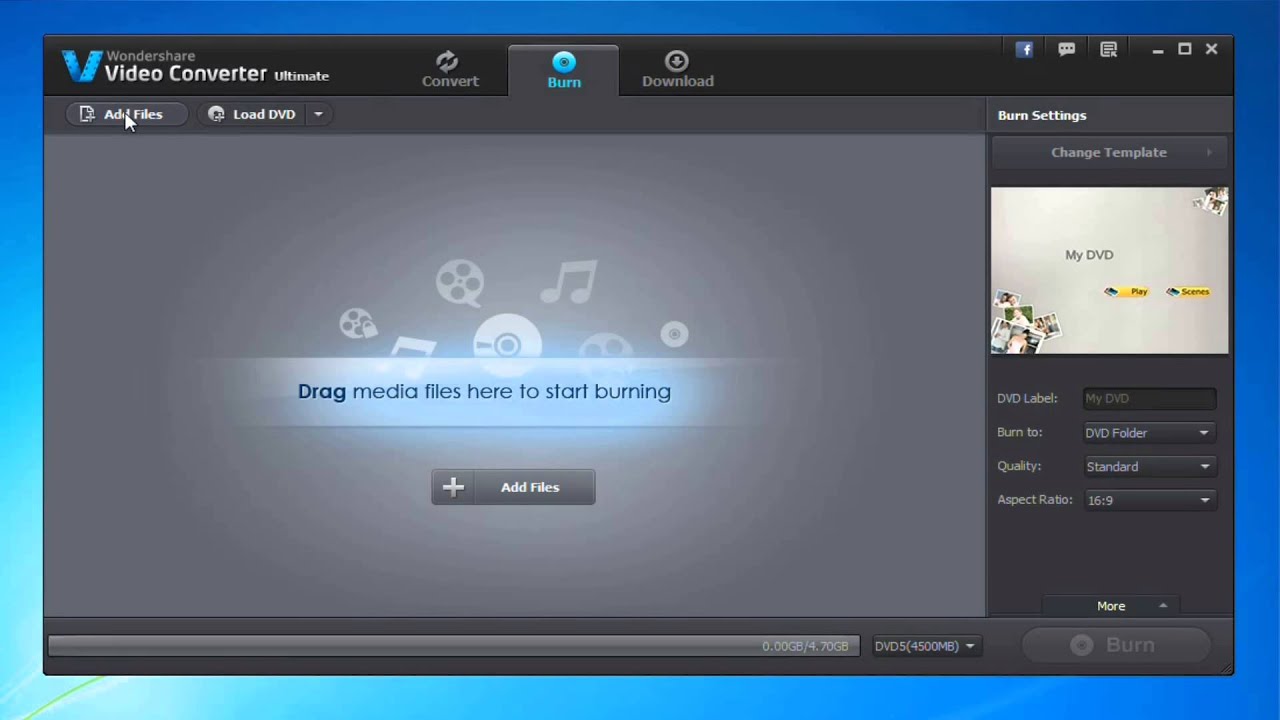Open the Burn to dropdown
1280x720 pixels.
(1150, 433)
